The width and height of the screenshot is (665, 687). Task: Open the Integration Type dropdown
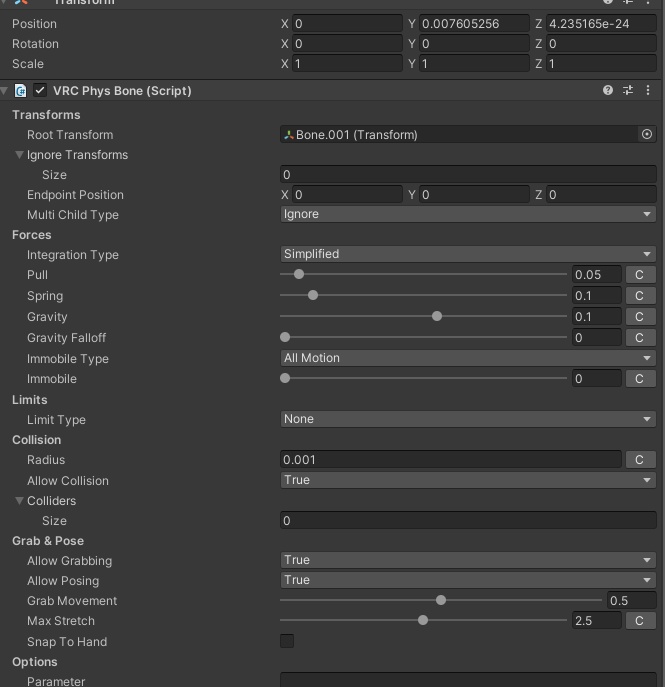click(x=468, y=254)
